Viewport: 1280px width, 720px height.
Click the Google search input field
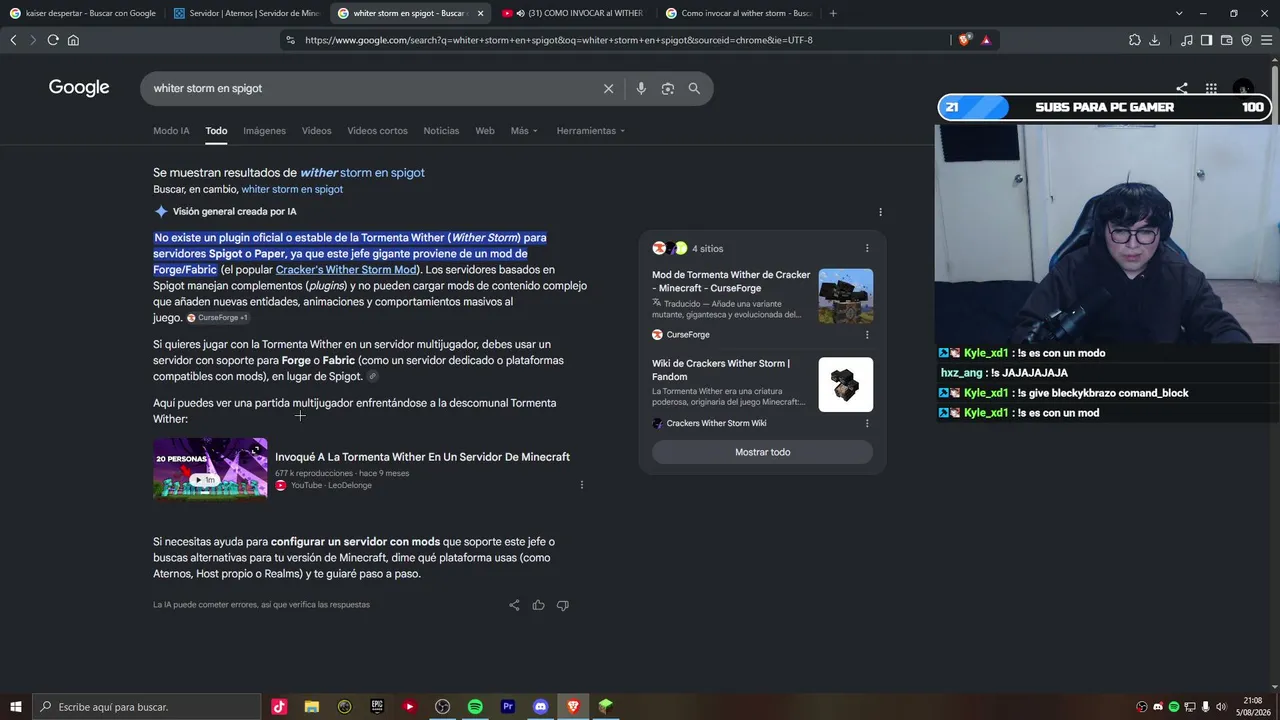375,88
